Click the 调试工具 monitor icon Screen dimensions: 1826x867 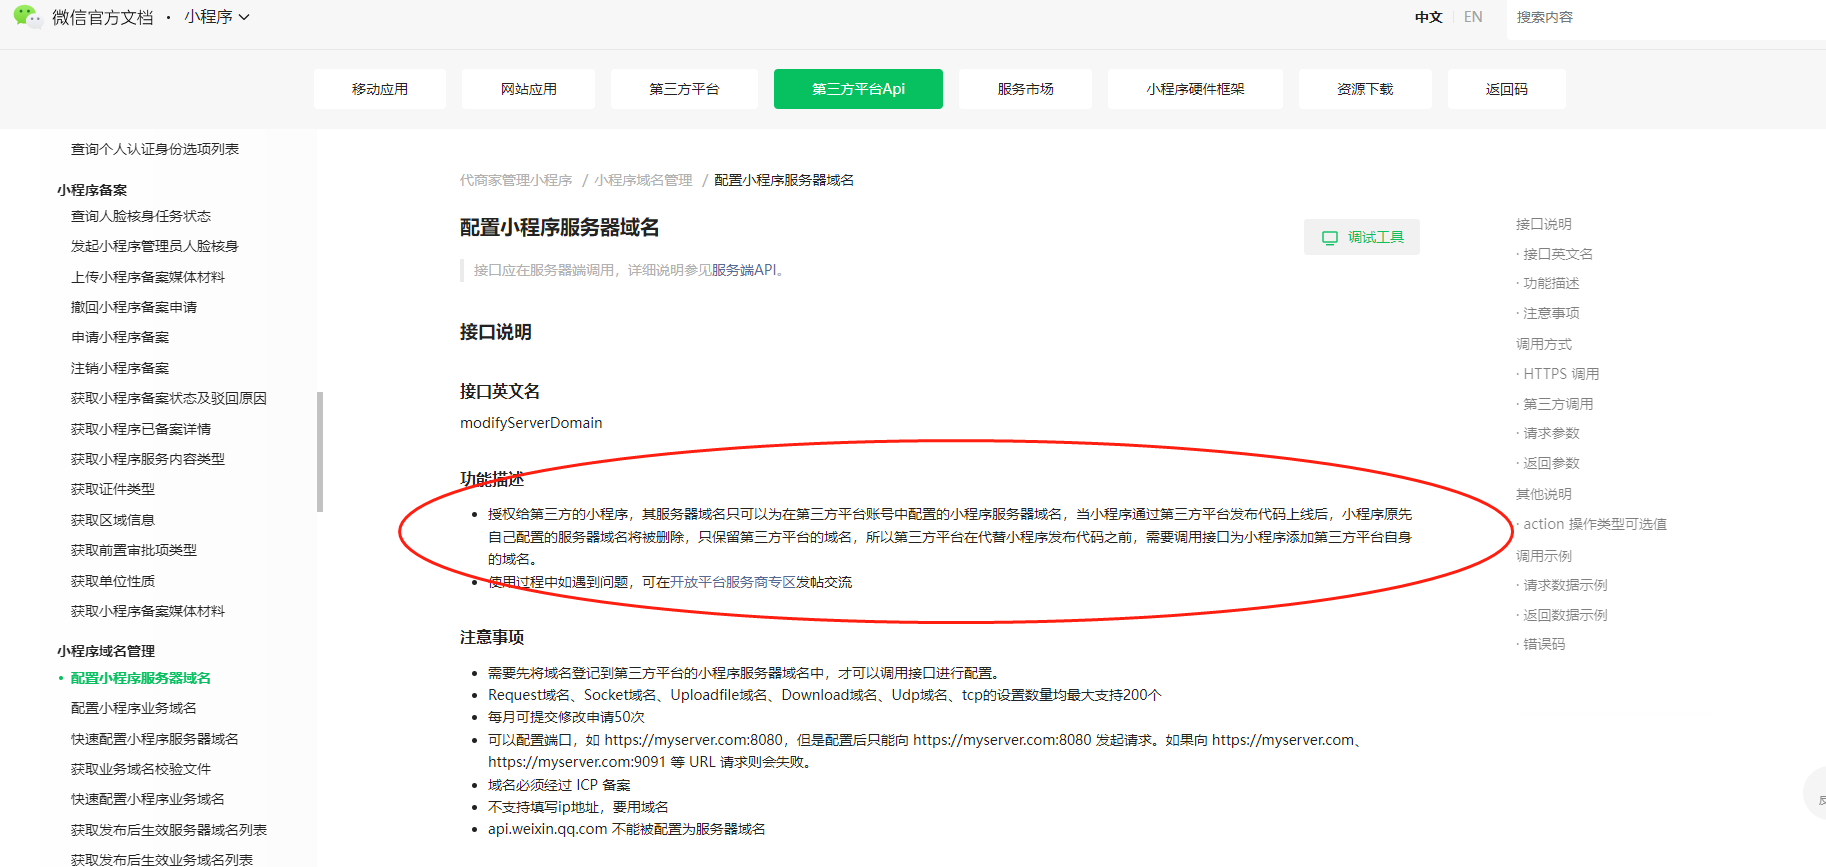[x=1329, y=238]
